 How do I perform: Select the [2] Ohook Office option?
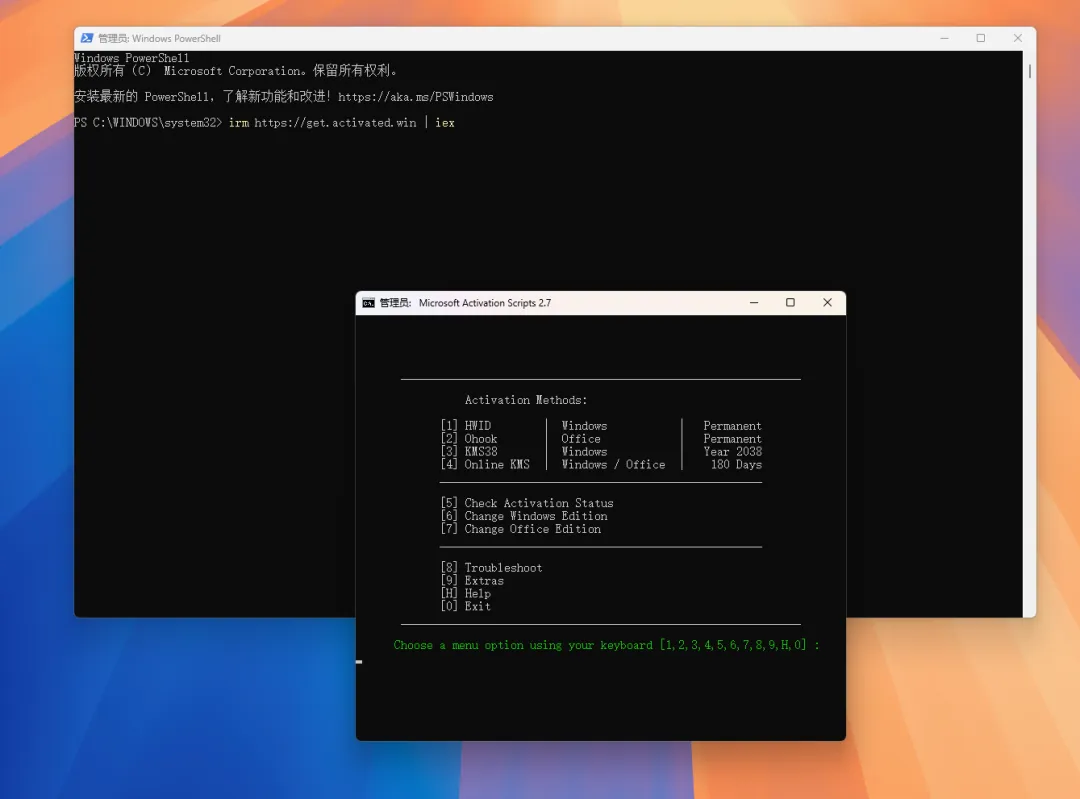[x=469, y=439]
